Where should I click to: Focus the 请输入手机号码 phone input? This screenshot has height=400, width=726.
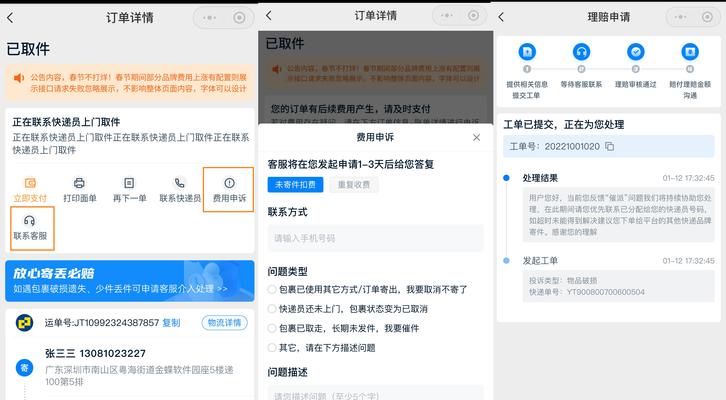(376, 238)
